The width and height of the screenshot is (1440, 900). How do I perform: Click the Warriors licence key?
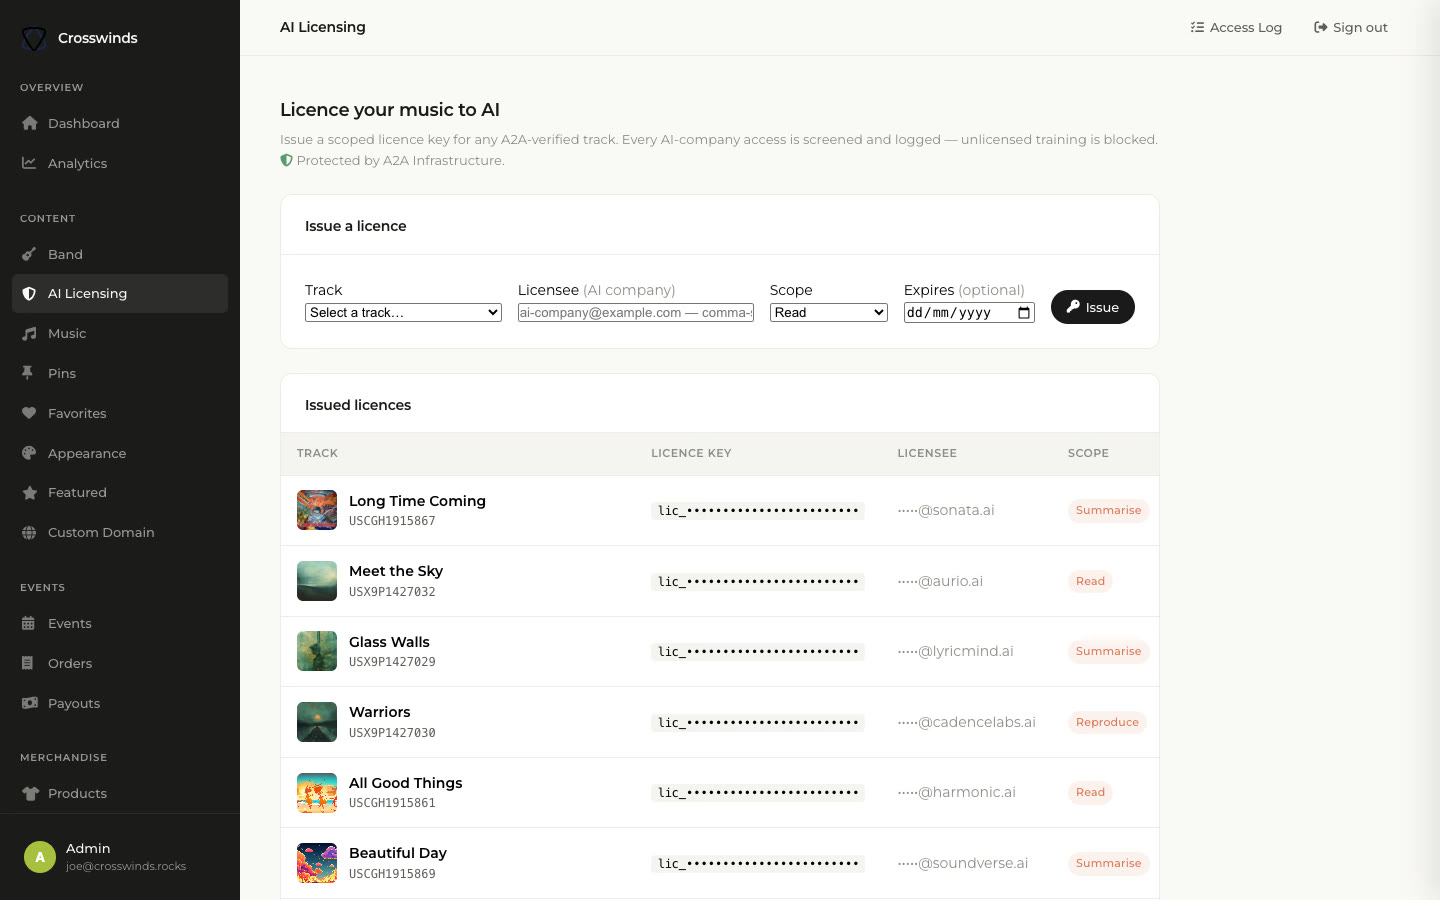coord(758,722)
